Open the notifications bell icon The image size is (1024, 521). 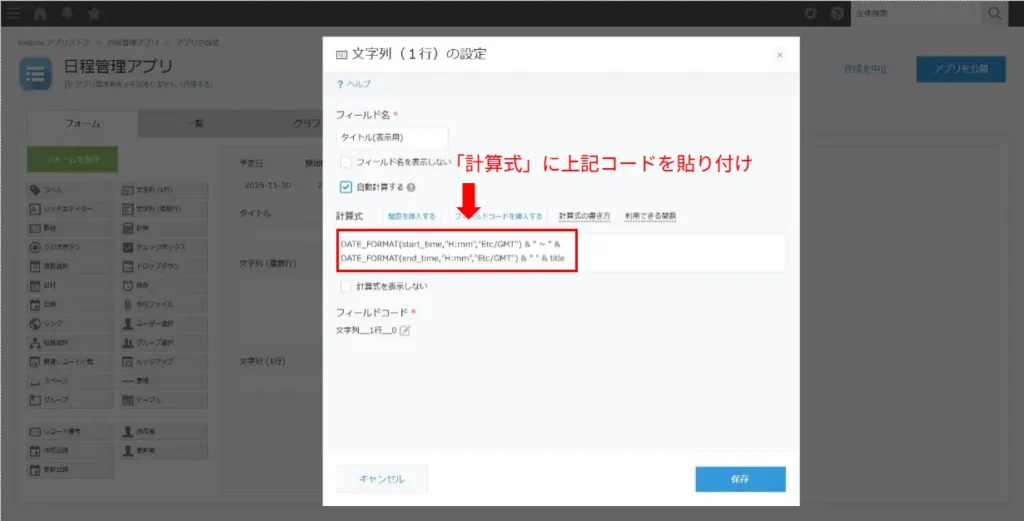pos(67,13)
